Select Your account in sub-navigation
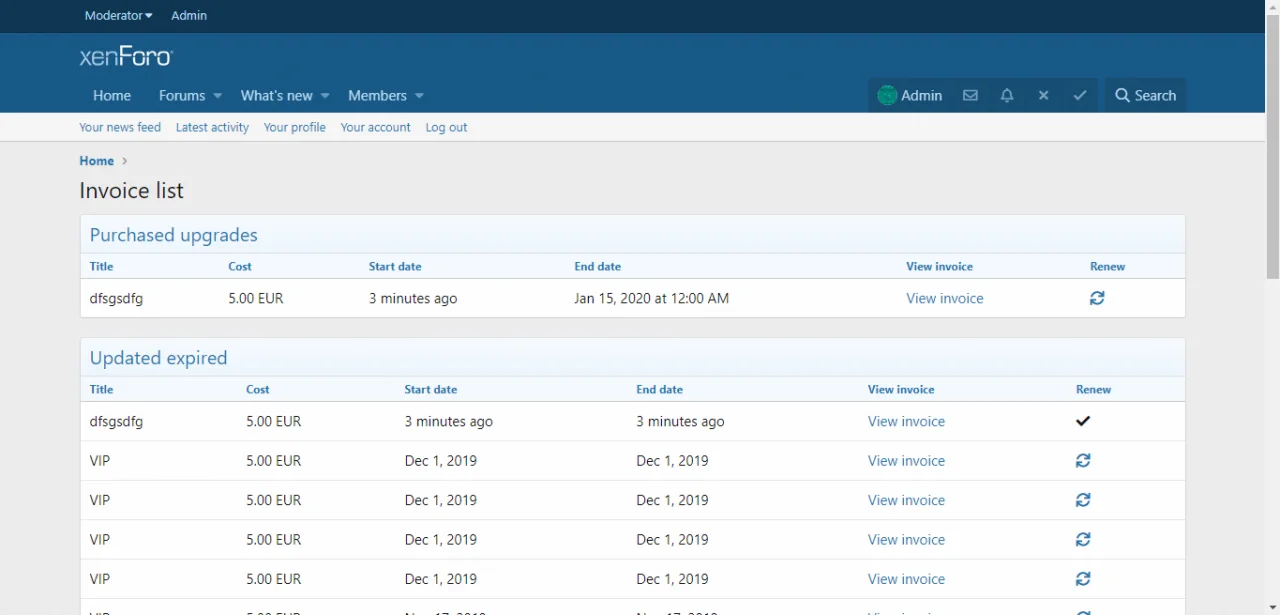The image size is (1280, 615). (375, 127)
